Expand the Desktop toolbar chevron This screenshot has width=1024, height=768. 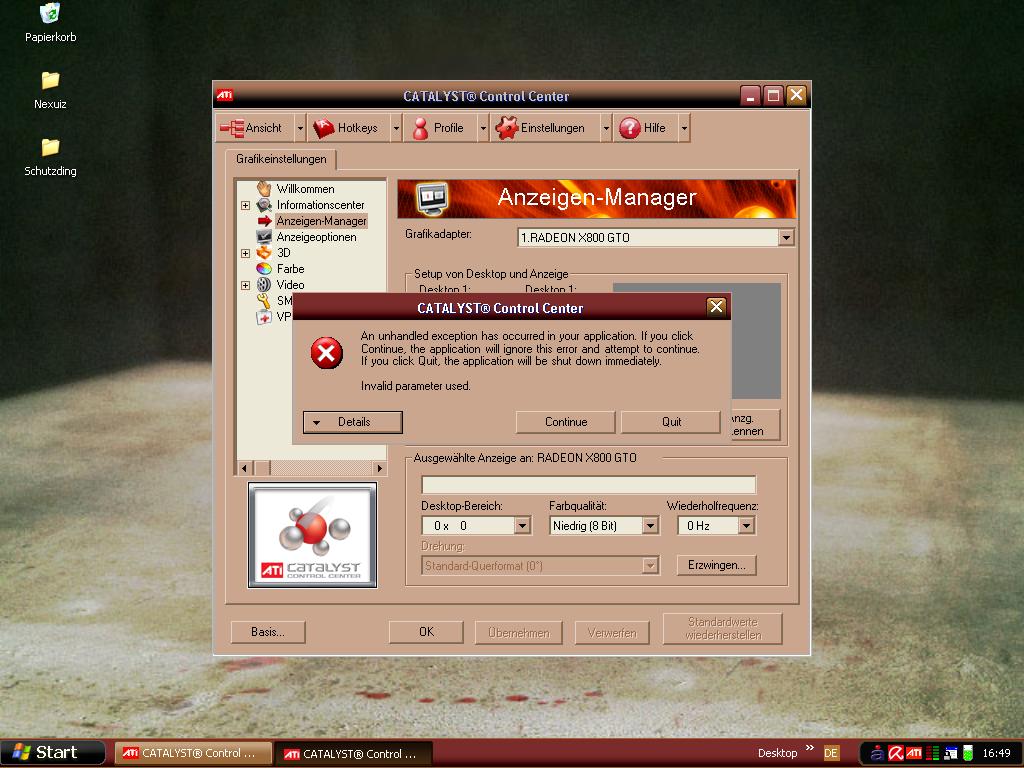[x=810, y=748]
